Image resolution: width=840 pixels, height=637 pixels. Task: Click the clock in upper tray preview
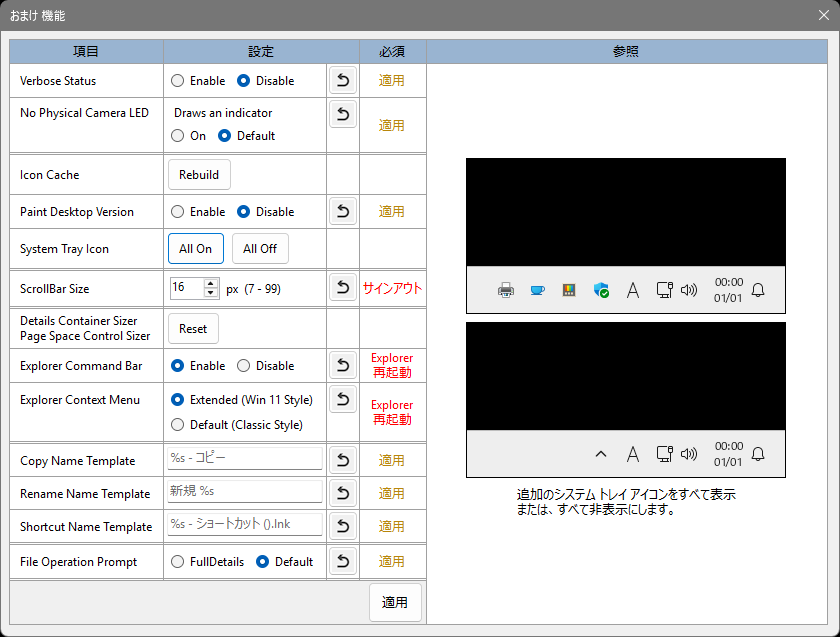coord(729,290)
